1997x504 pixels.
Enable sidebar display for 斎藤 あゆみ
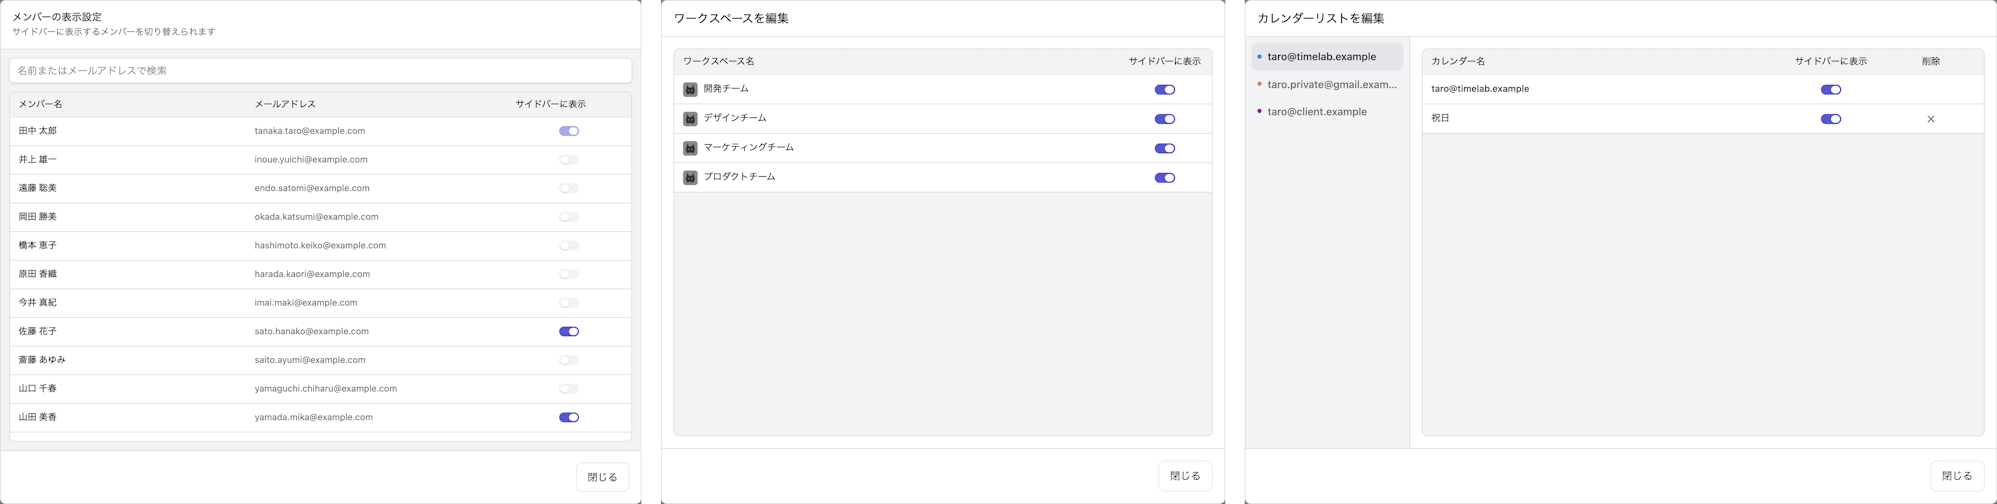click(569, 360)
